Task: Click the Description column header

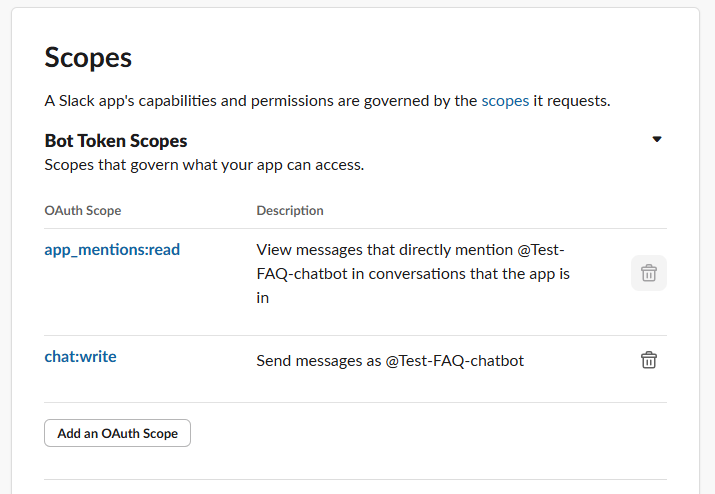Action: point(290,210)
